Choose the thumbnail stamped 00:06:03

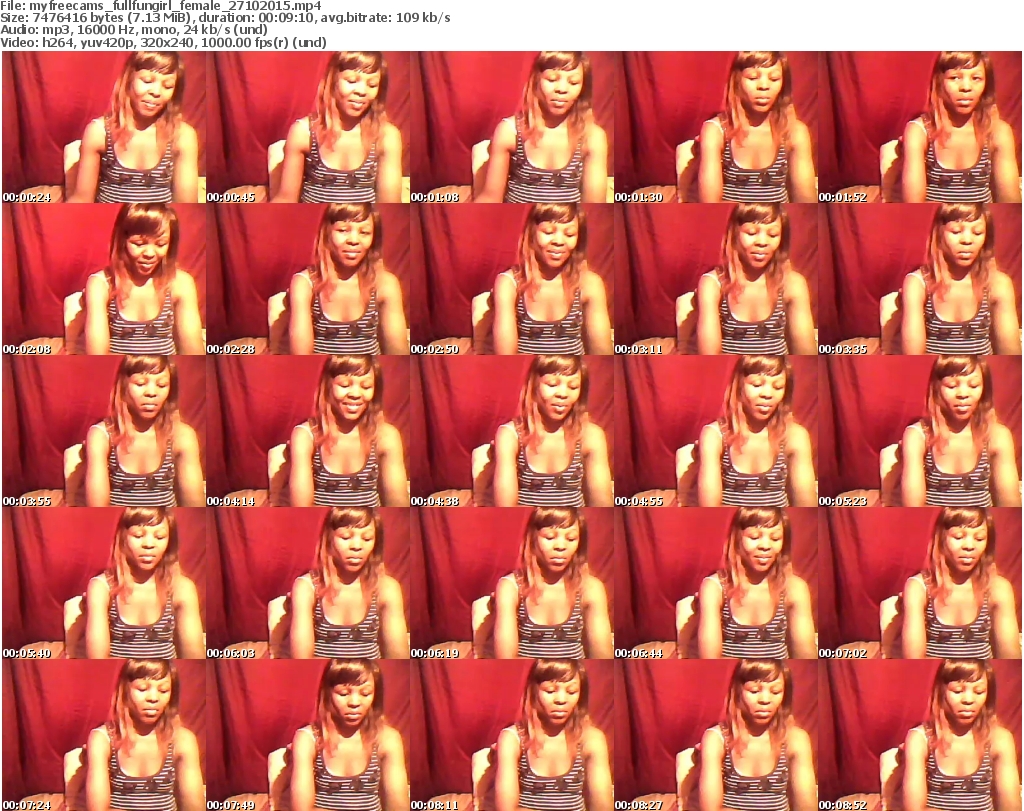[308, 584]
